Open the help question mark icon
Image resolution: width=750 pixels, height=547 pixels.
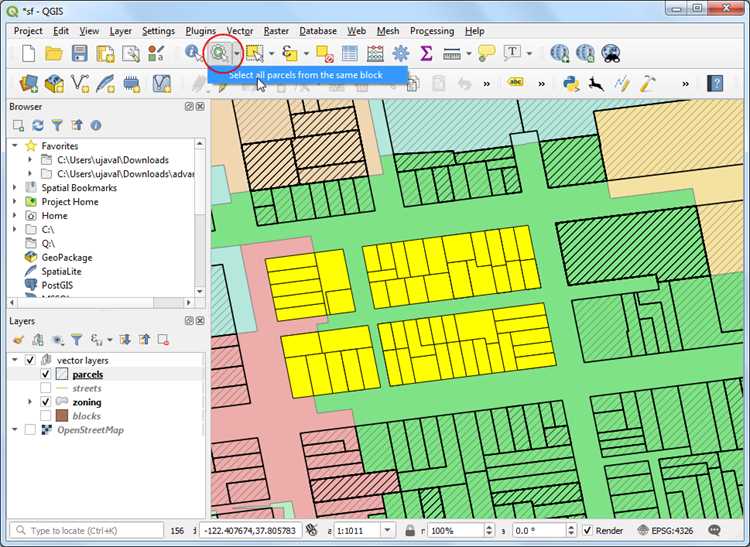coord(716,84)
